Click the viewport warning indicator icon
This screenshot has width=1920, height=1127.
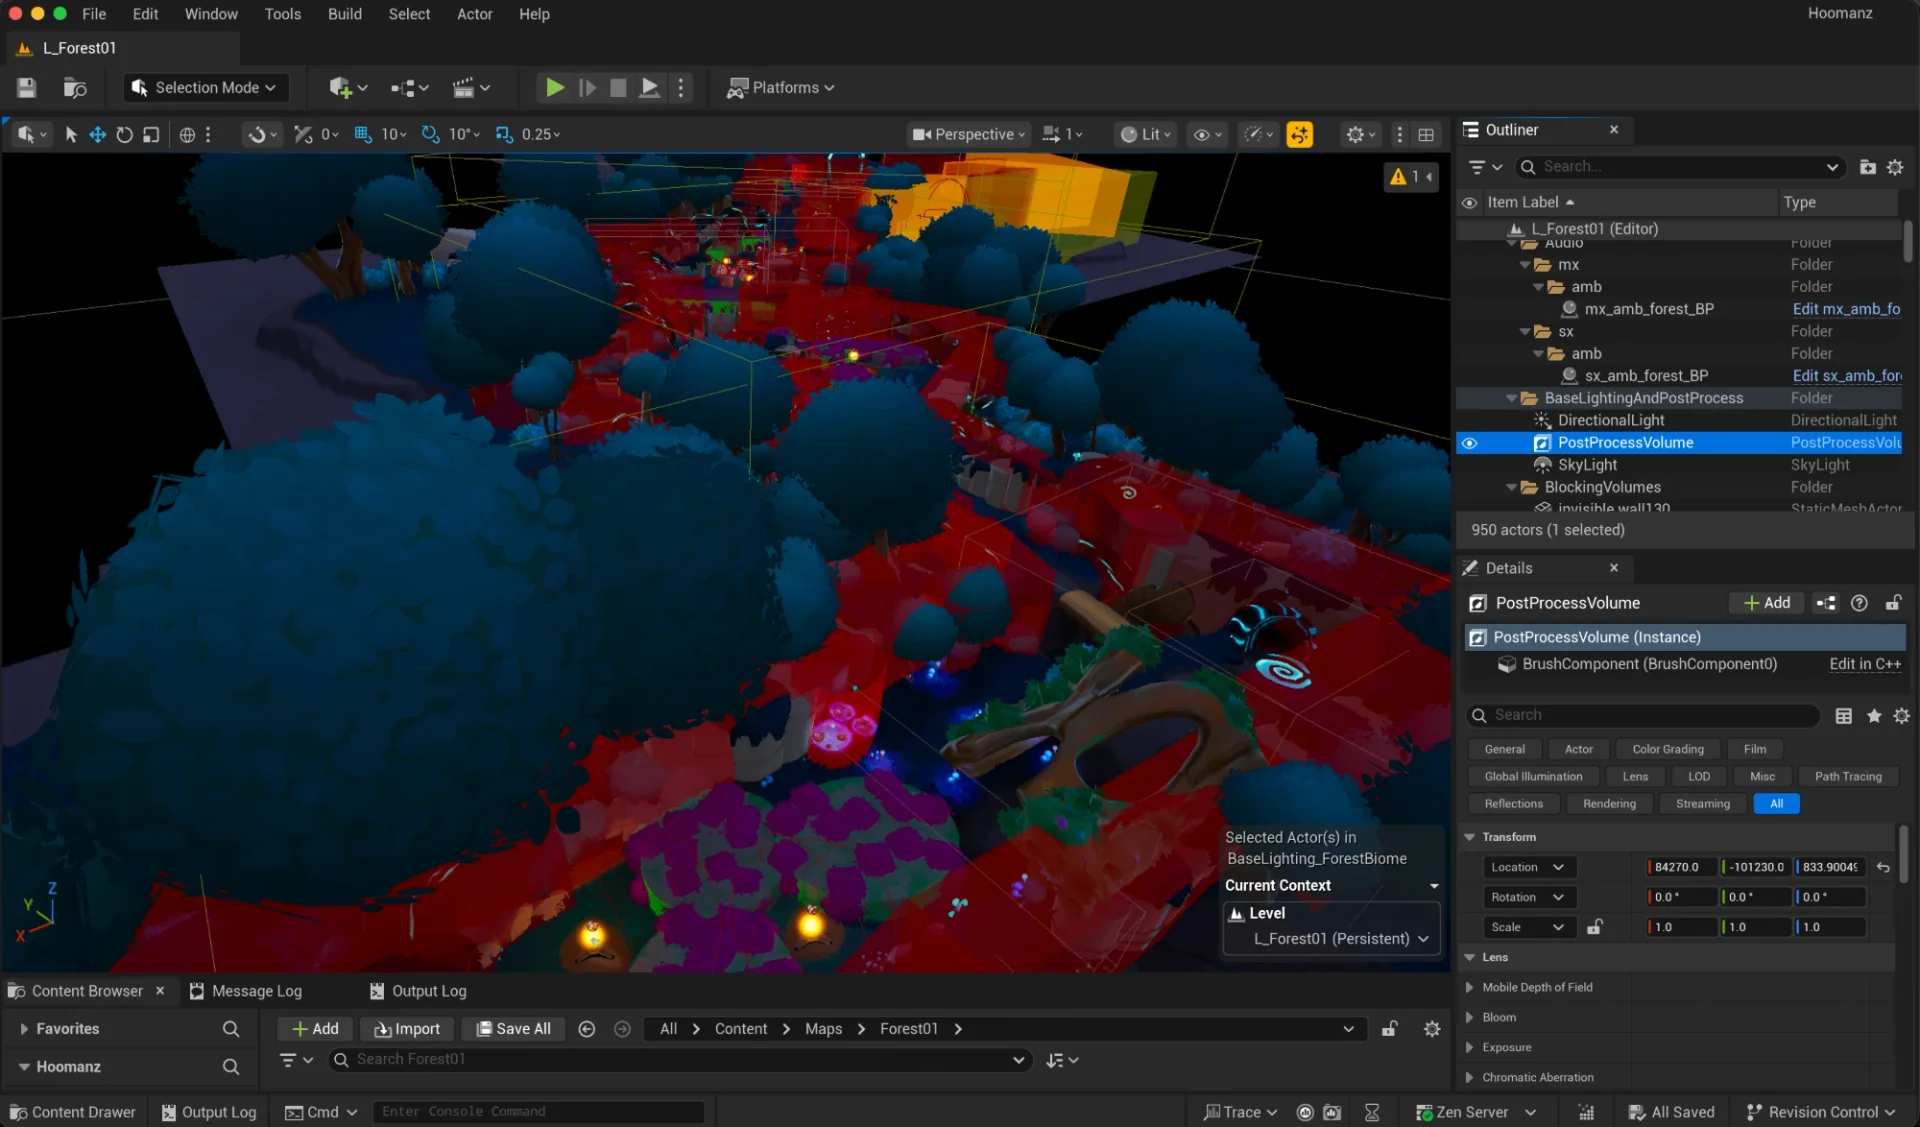(1398, 177)
